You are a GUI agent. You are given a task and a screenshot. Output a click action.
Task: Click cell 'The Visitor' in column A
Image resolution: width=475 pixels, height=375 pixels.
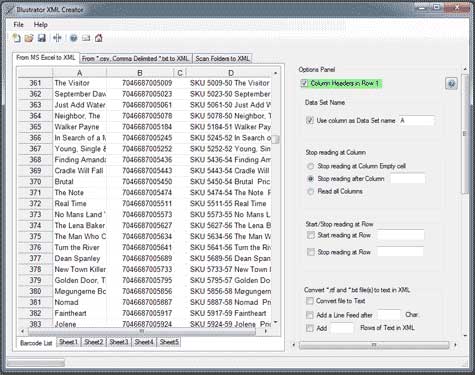[x=80, y=83]
